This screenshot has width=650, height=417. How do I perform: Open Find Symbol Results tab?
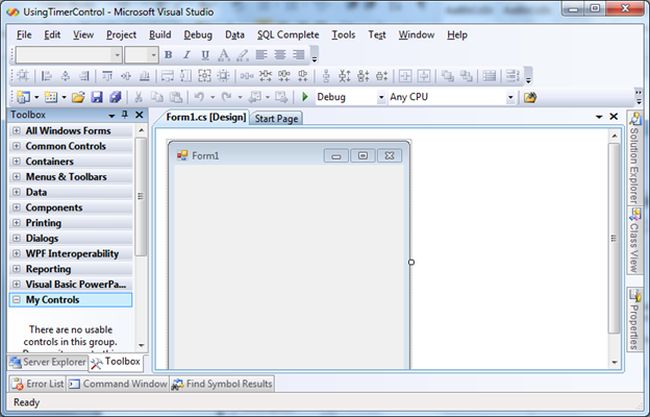(x=222, y=384)
